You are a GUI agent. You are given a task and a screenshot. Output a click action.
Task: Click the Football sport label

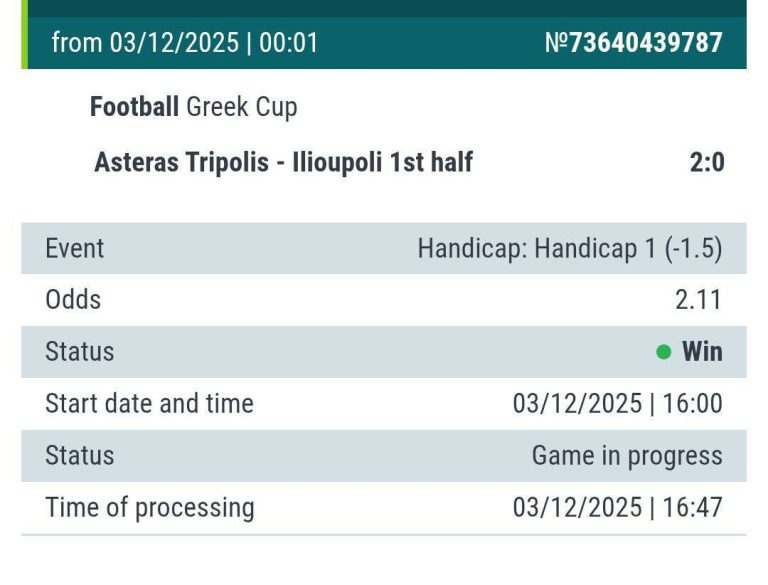coord(134,107)
